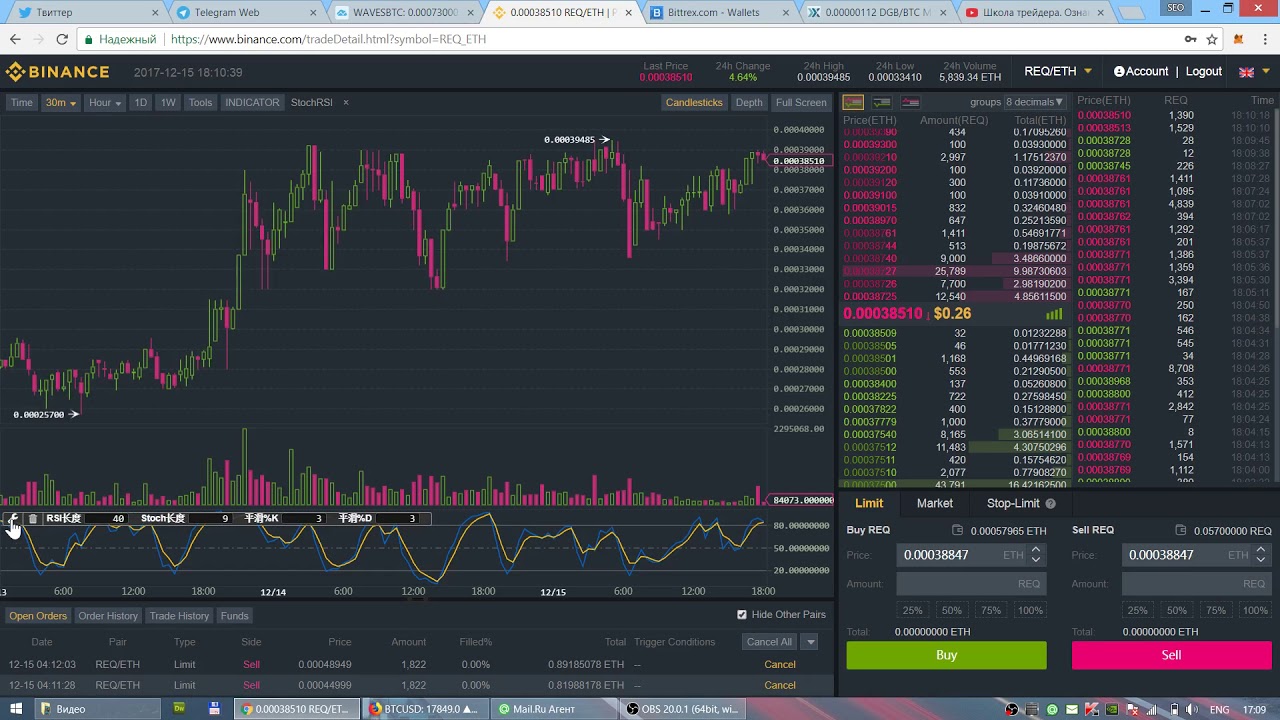Viewport: 1280px width, 720px height.
Task: Open the Trade History tab
Action: point(179,615)
